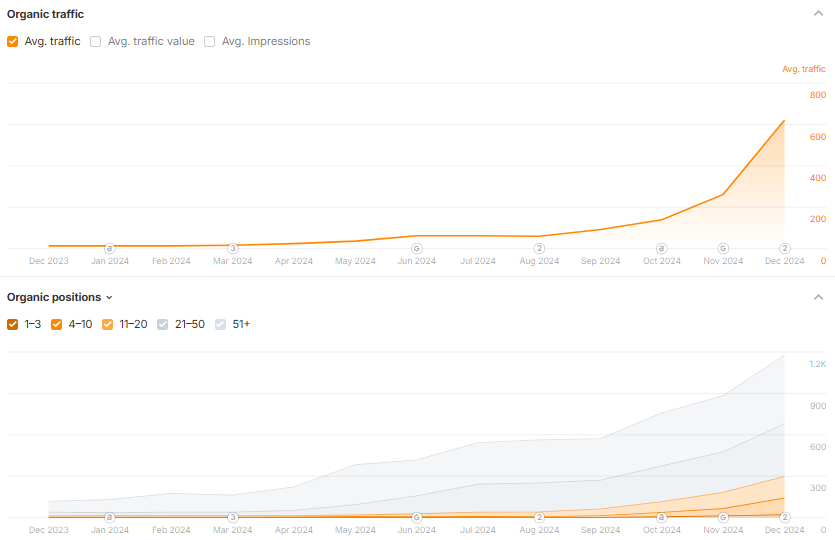835x540 pixels.
Task: Toggle the 1–3 positions checkbox
Action: click(13, 324)
